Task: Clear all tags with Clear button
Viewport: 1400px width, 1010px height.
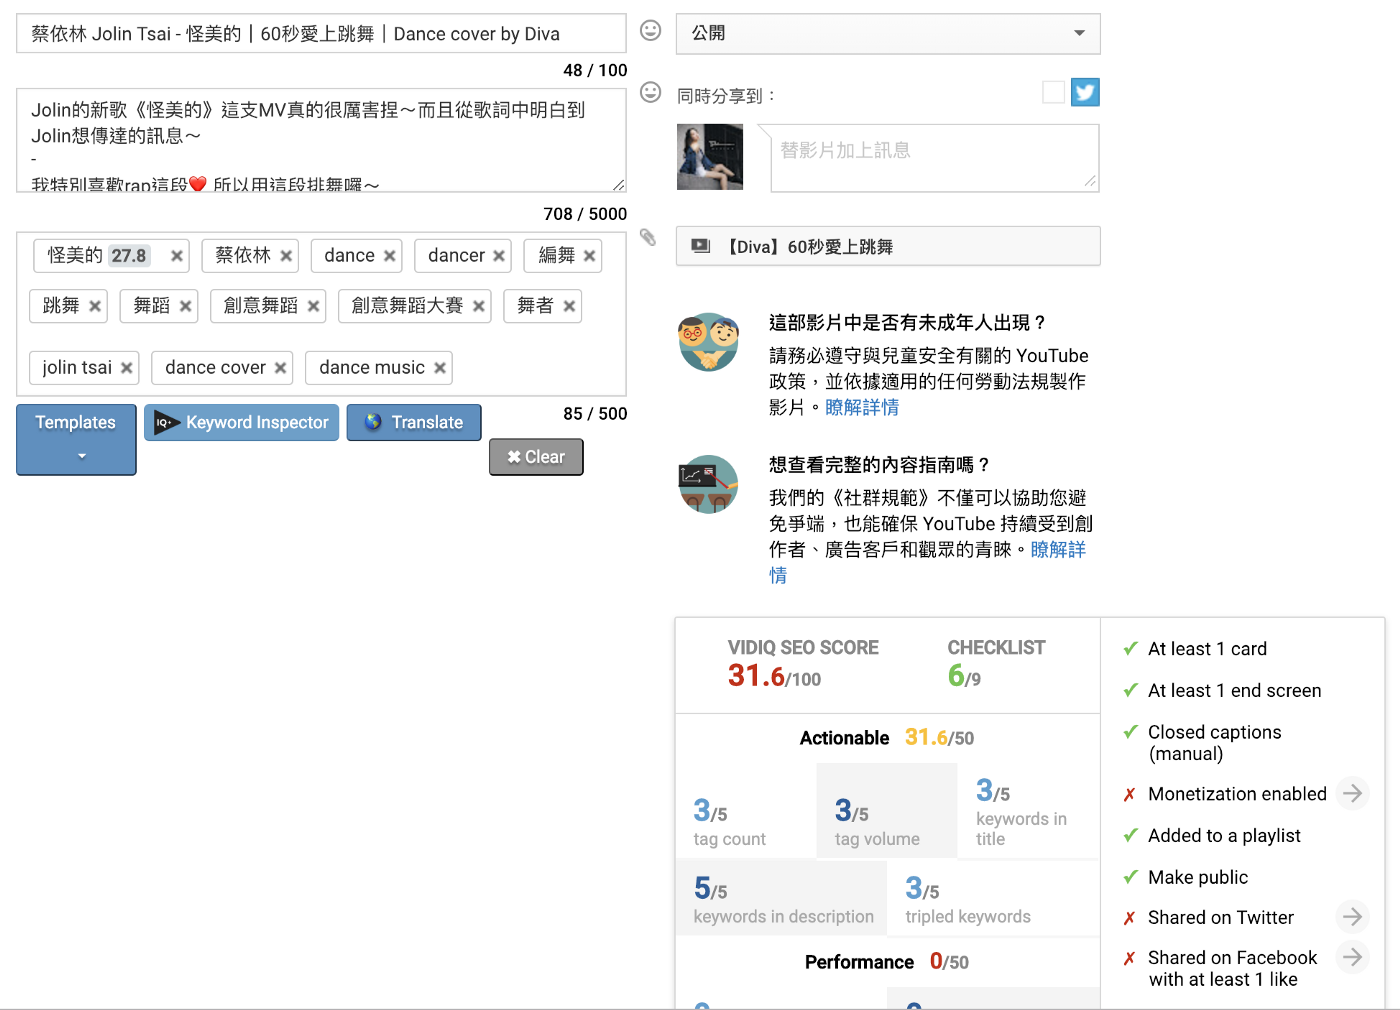Action: [536, 457]
